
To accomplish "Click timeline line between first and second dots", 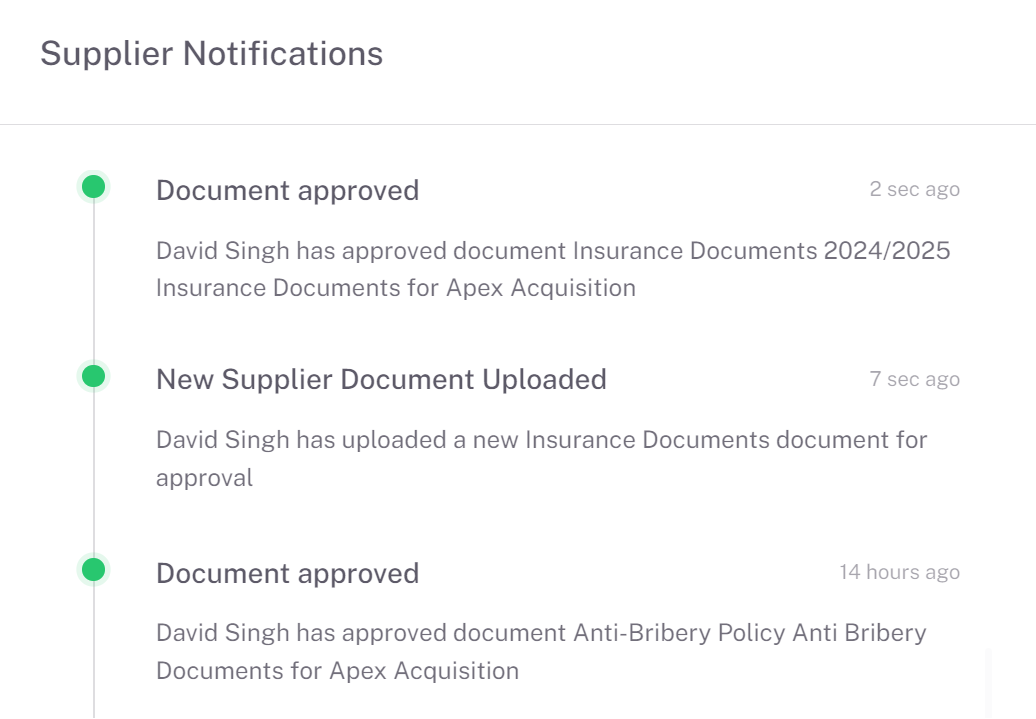I will tap(93, 282).
